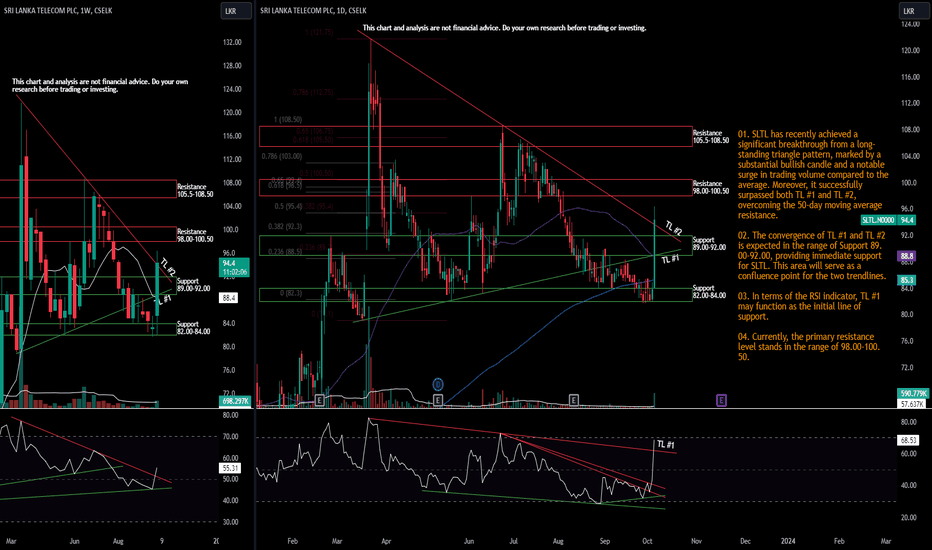932x550 pixels.
Task: Select the Resistance 105.5-108.50 label on the weekly chart
Action: pos(195,190)
